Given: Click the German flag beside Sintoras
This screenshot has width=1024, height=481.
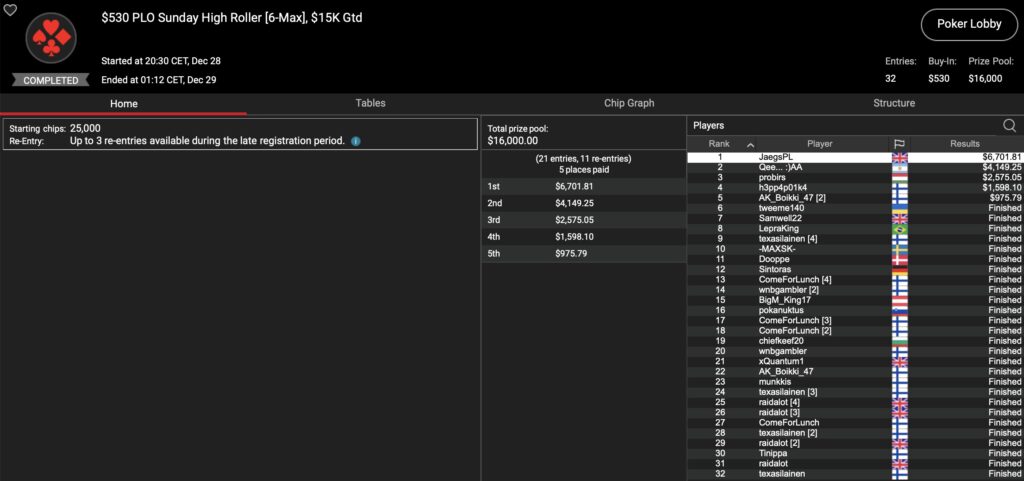Looking at the screenshot, I should click(899, 269).
